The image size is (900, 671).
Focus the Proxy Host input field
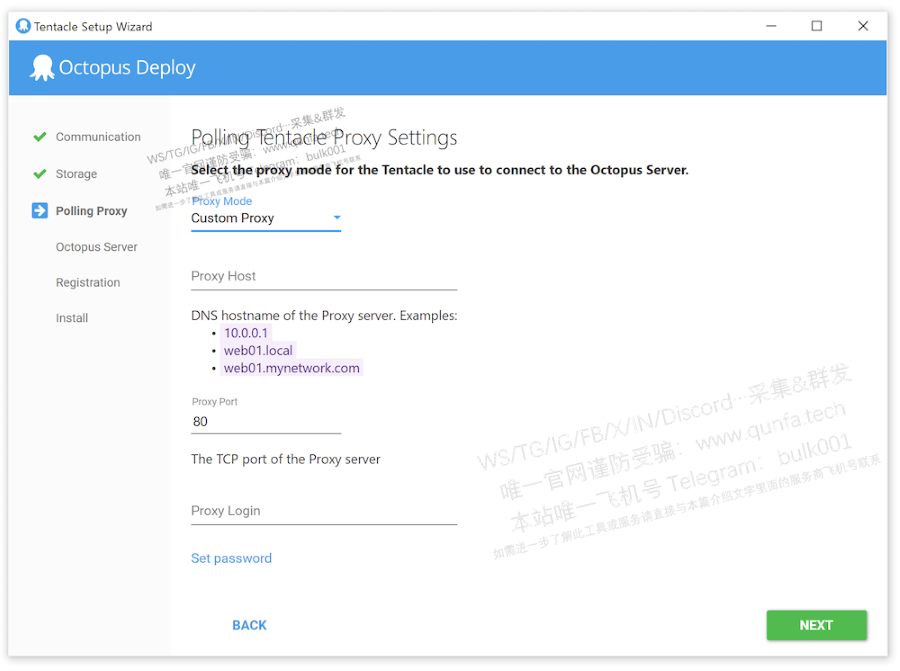coord(324,277)
